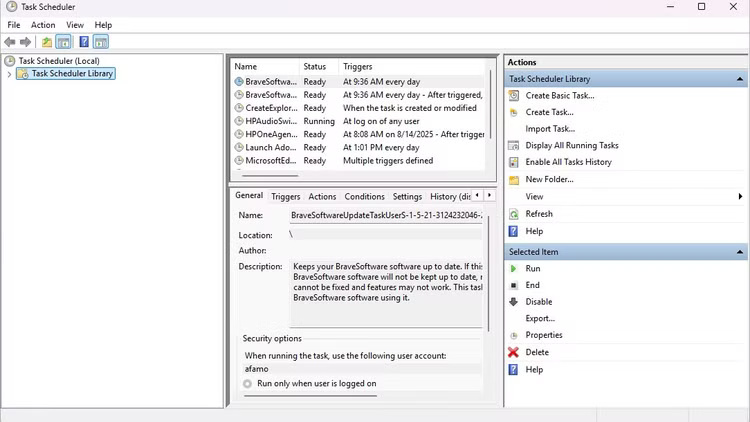The width and height of the screenshot is (750, 422).
Task: Click the Disable down-arrow icon
Action: pos(514,302)
